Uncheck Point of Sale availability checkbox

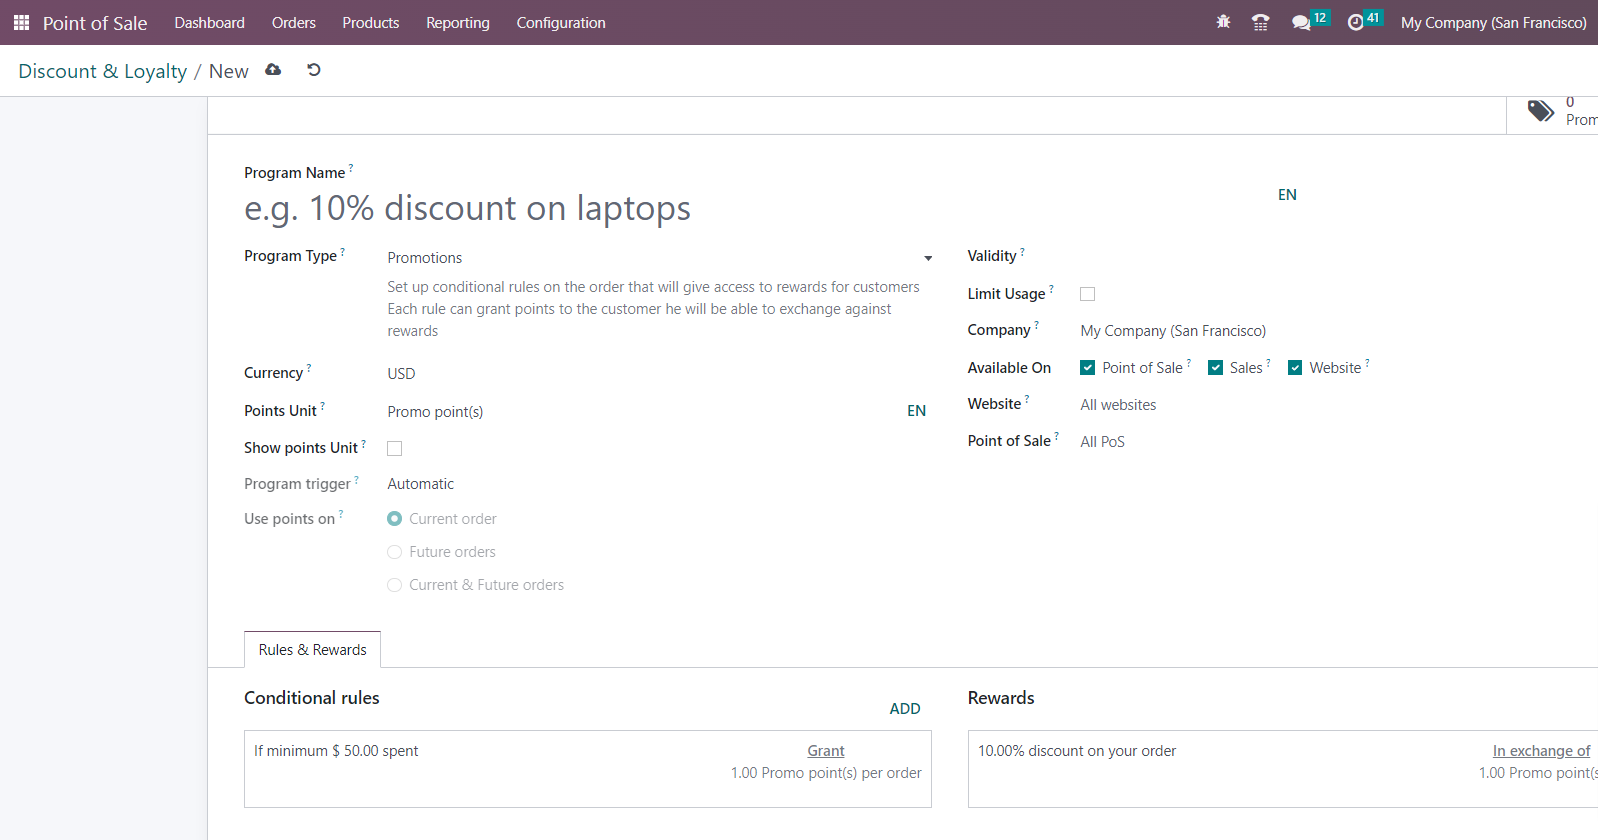pos(1088,368)
